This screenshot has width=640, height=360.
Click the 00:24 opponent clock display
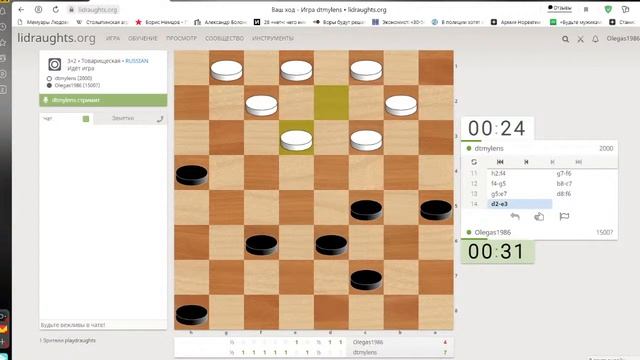click(x=497, y=128)
